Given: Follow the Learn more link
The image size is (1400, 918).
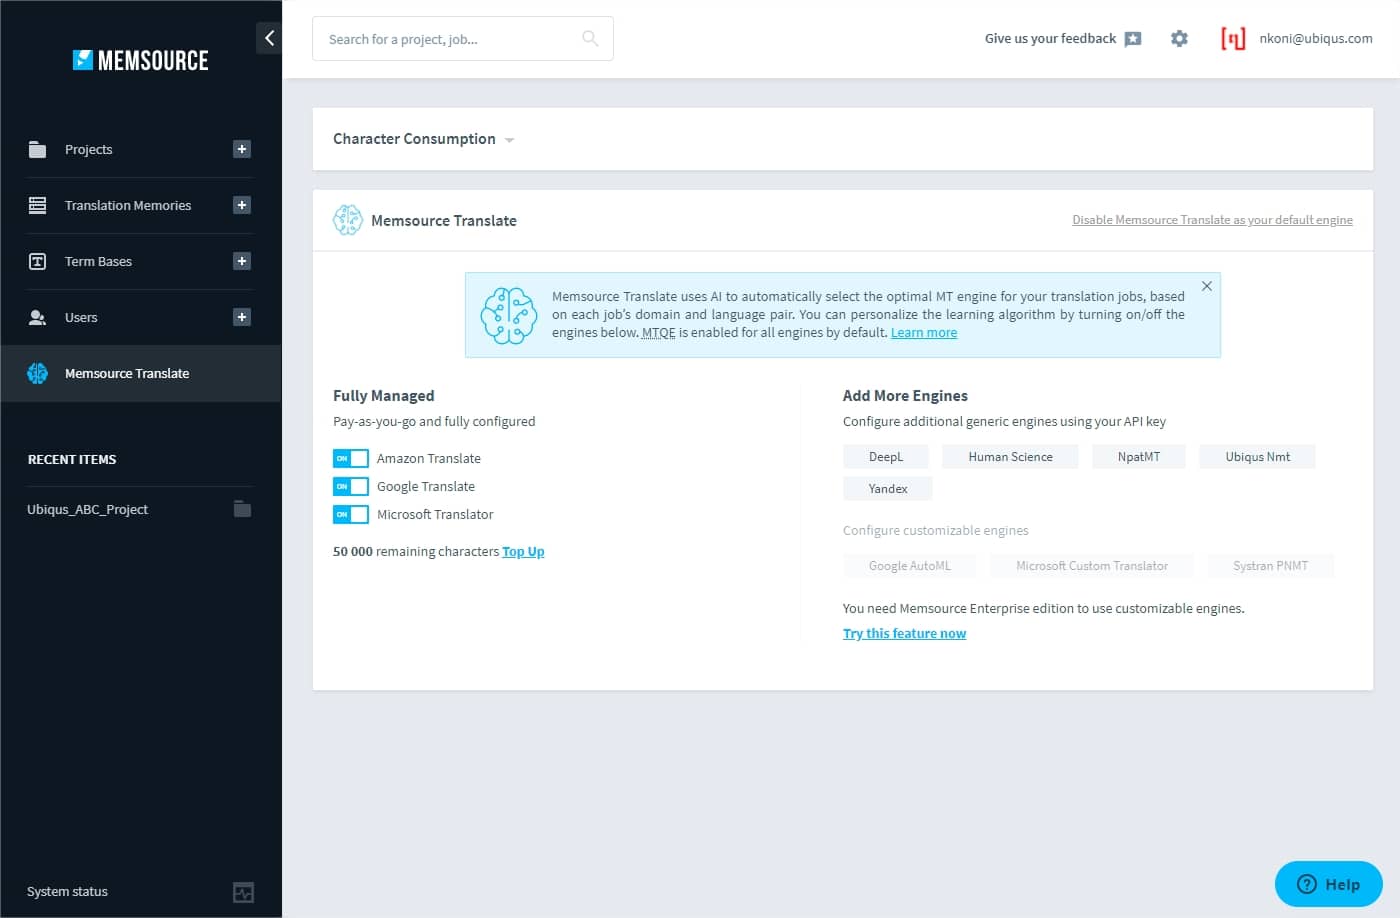Looking at the screenshot, I should pyautogui.click(x=924, y=332).
